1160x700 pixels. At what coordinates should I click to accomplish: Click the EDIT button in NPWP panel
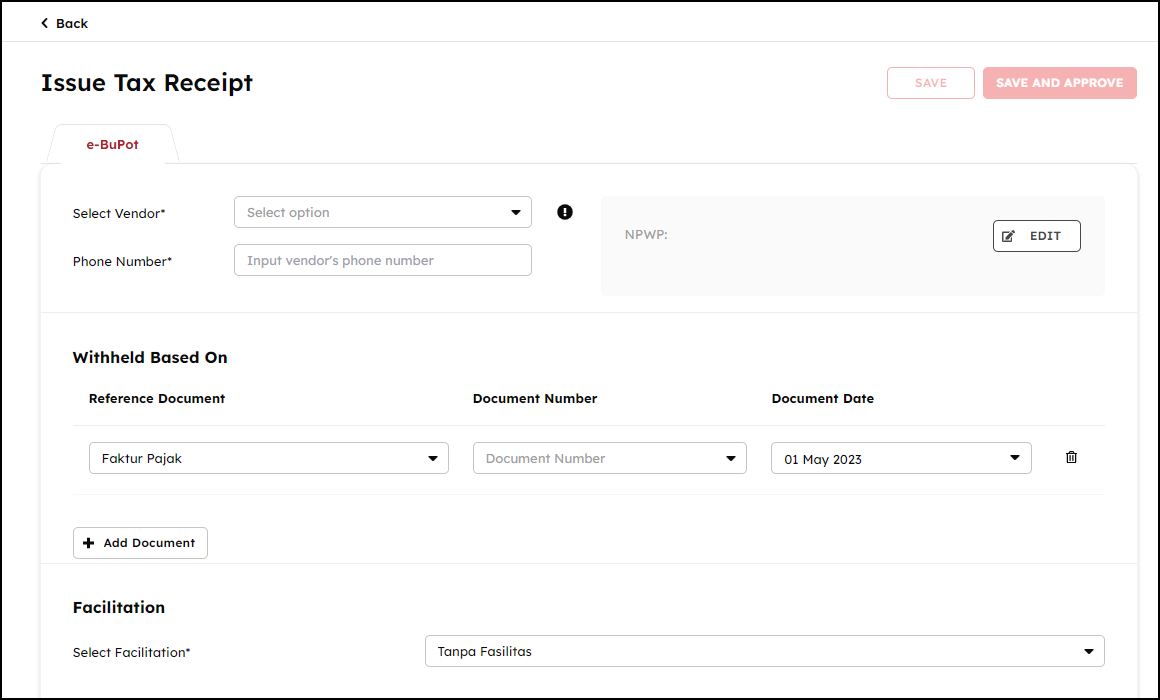point(1036,236)
